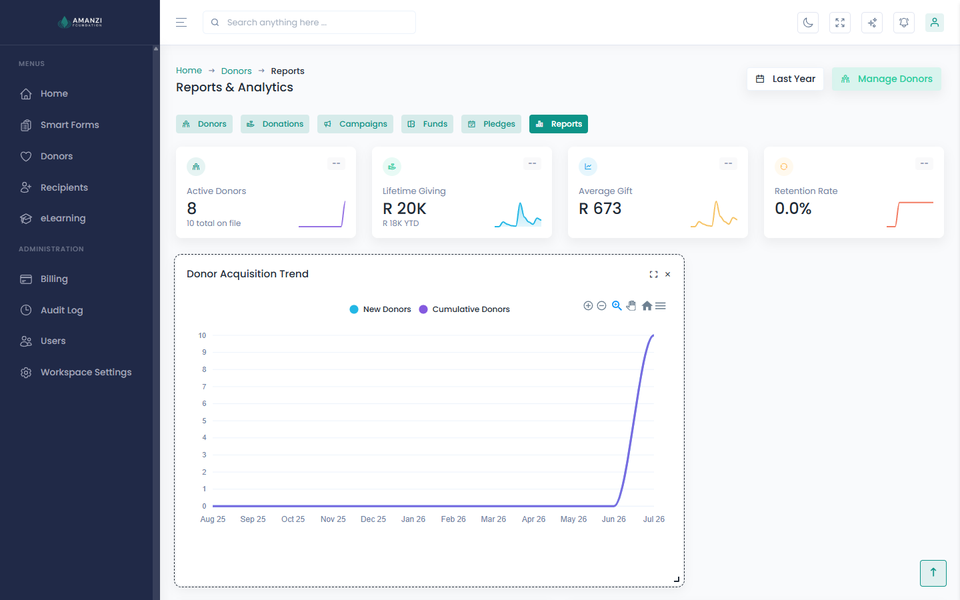Viewport: 960px width, 600px height.
Task: Open the chart export hamburger menu
Action: (661, 306)
